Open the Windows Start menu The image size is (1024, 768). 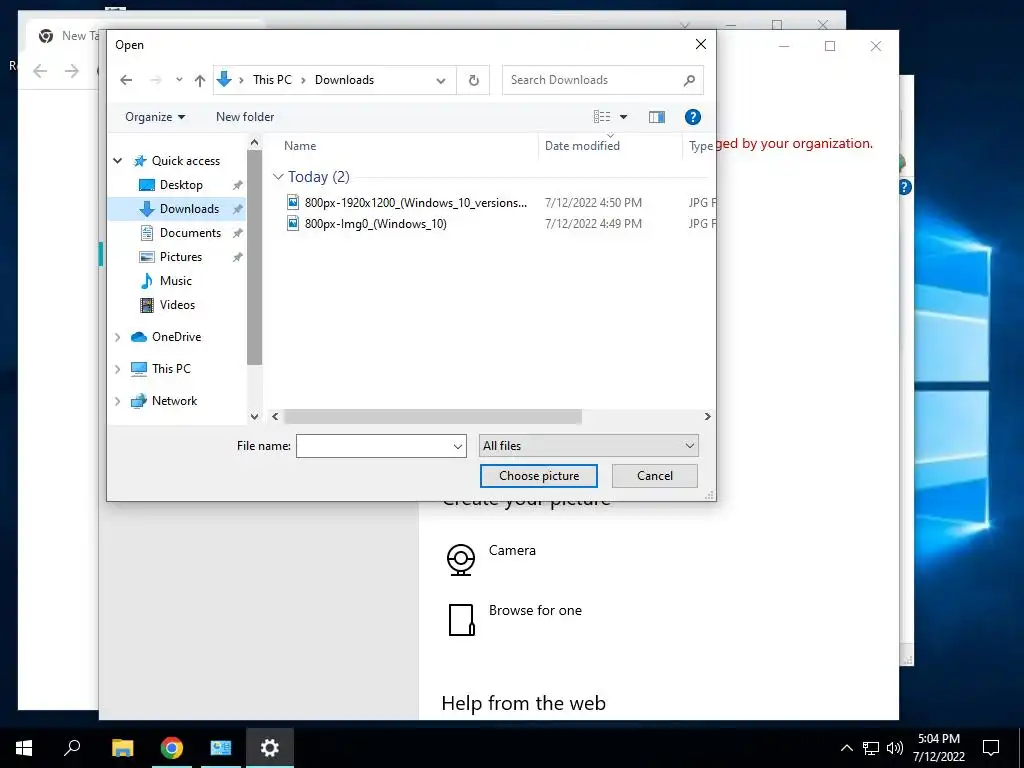point(24,748)
